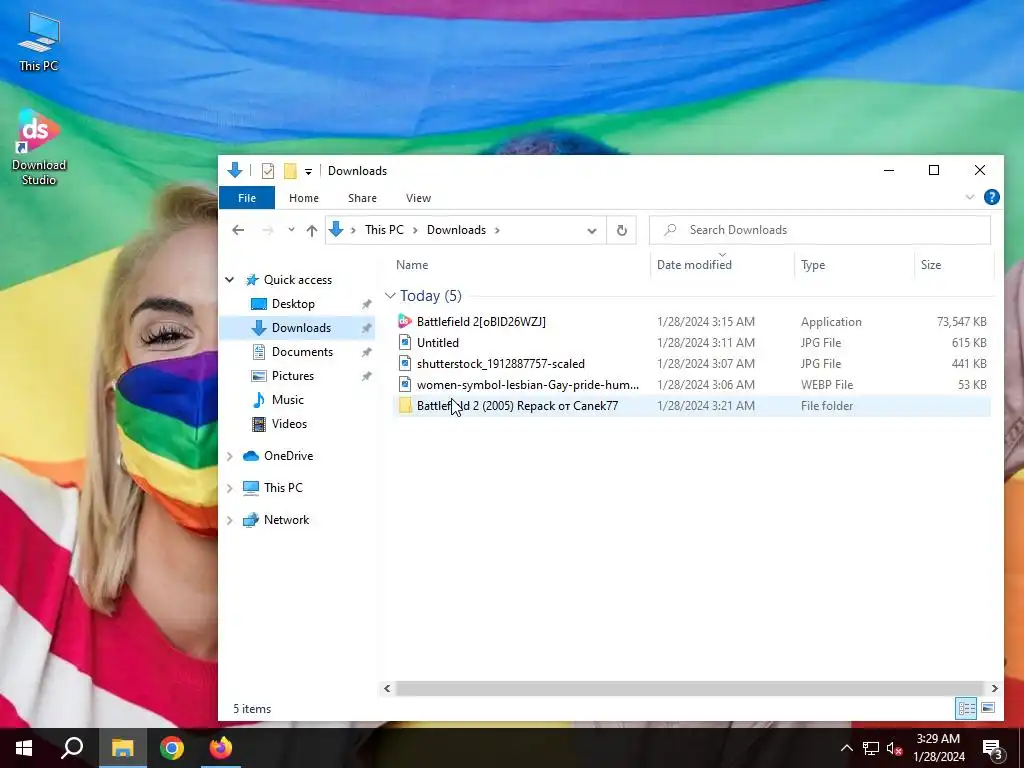Select Videos in the navigation pane
Image resolution: width=1024 pixels, height=768 pixels.
coord(289,424)
